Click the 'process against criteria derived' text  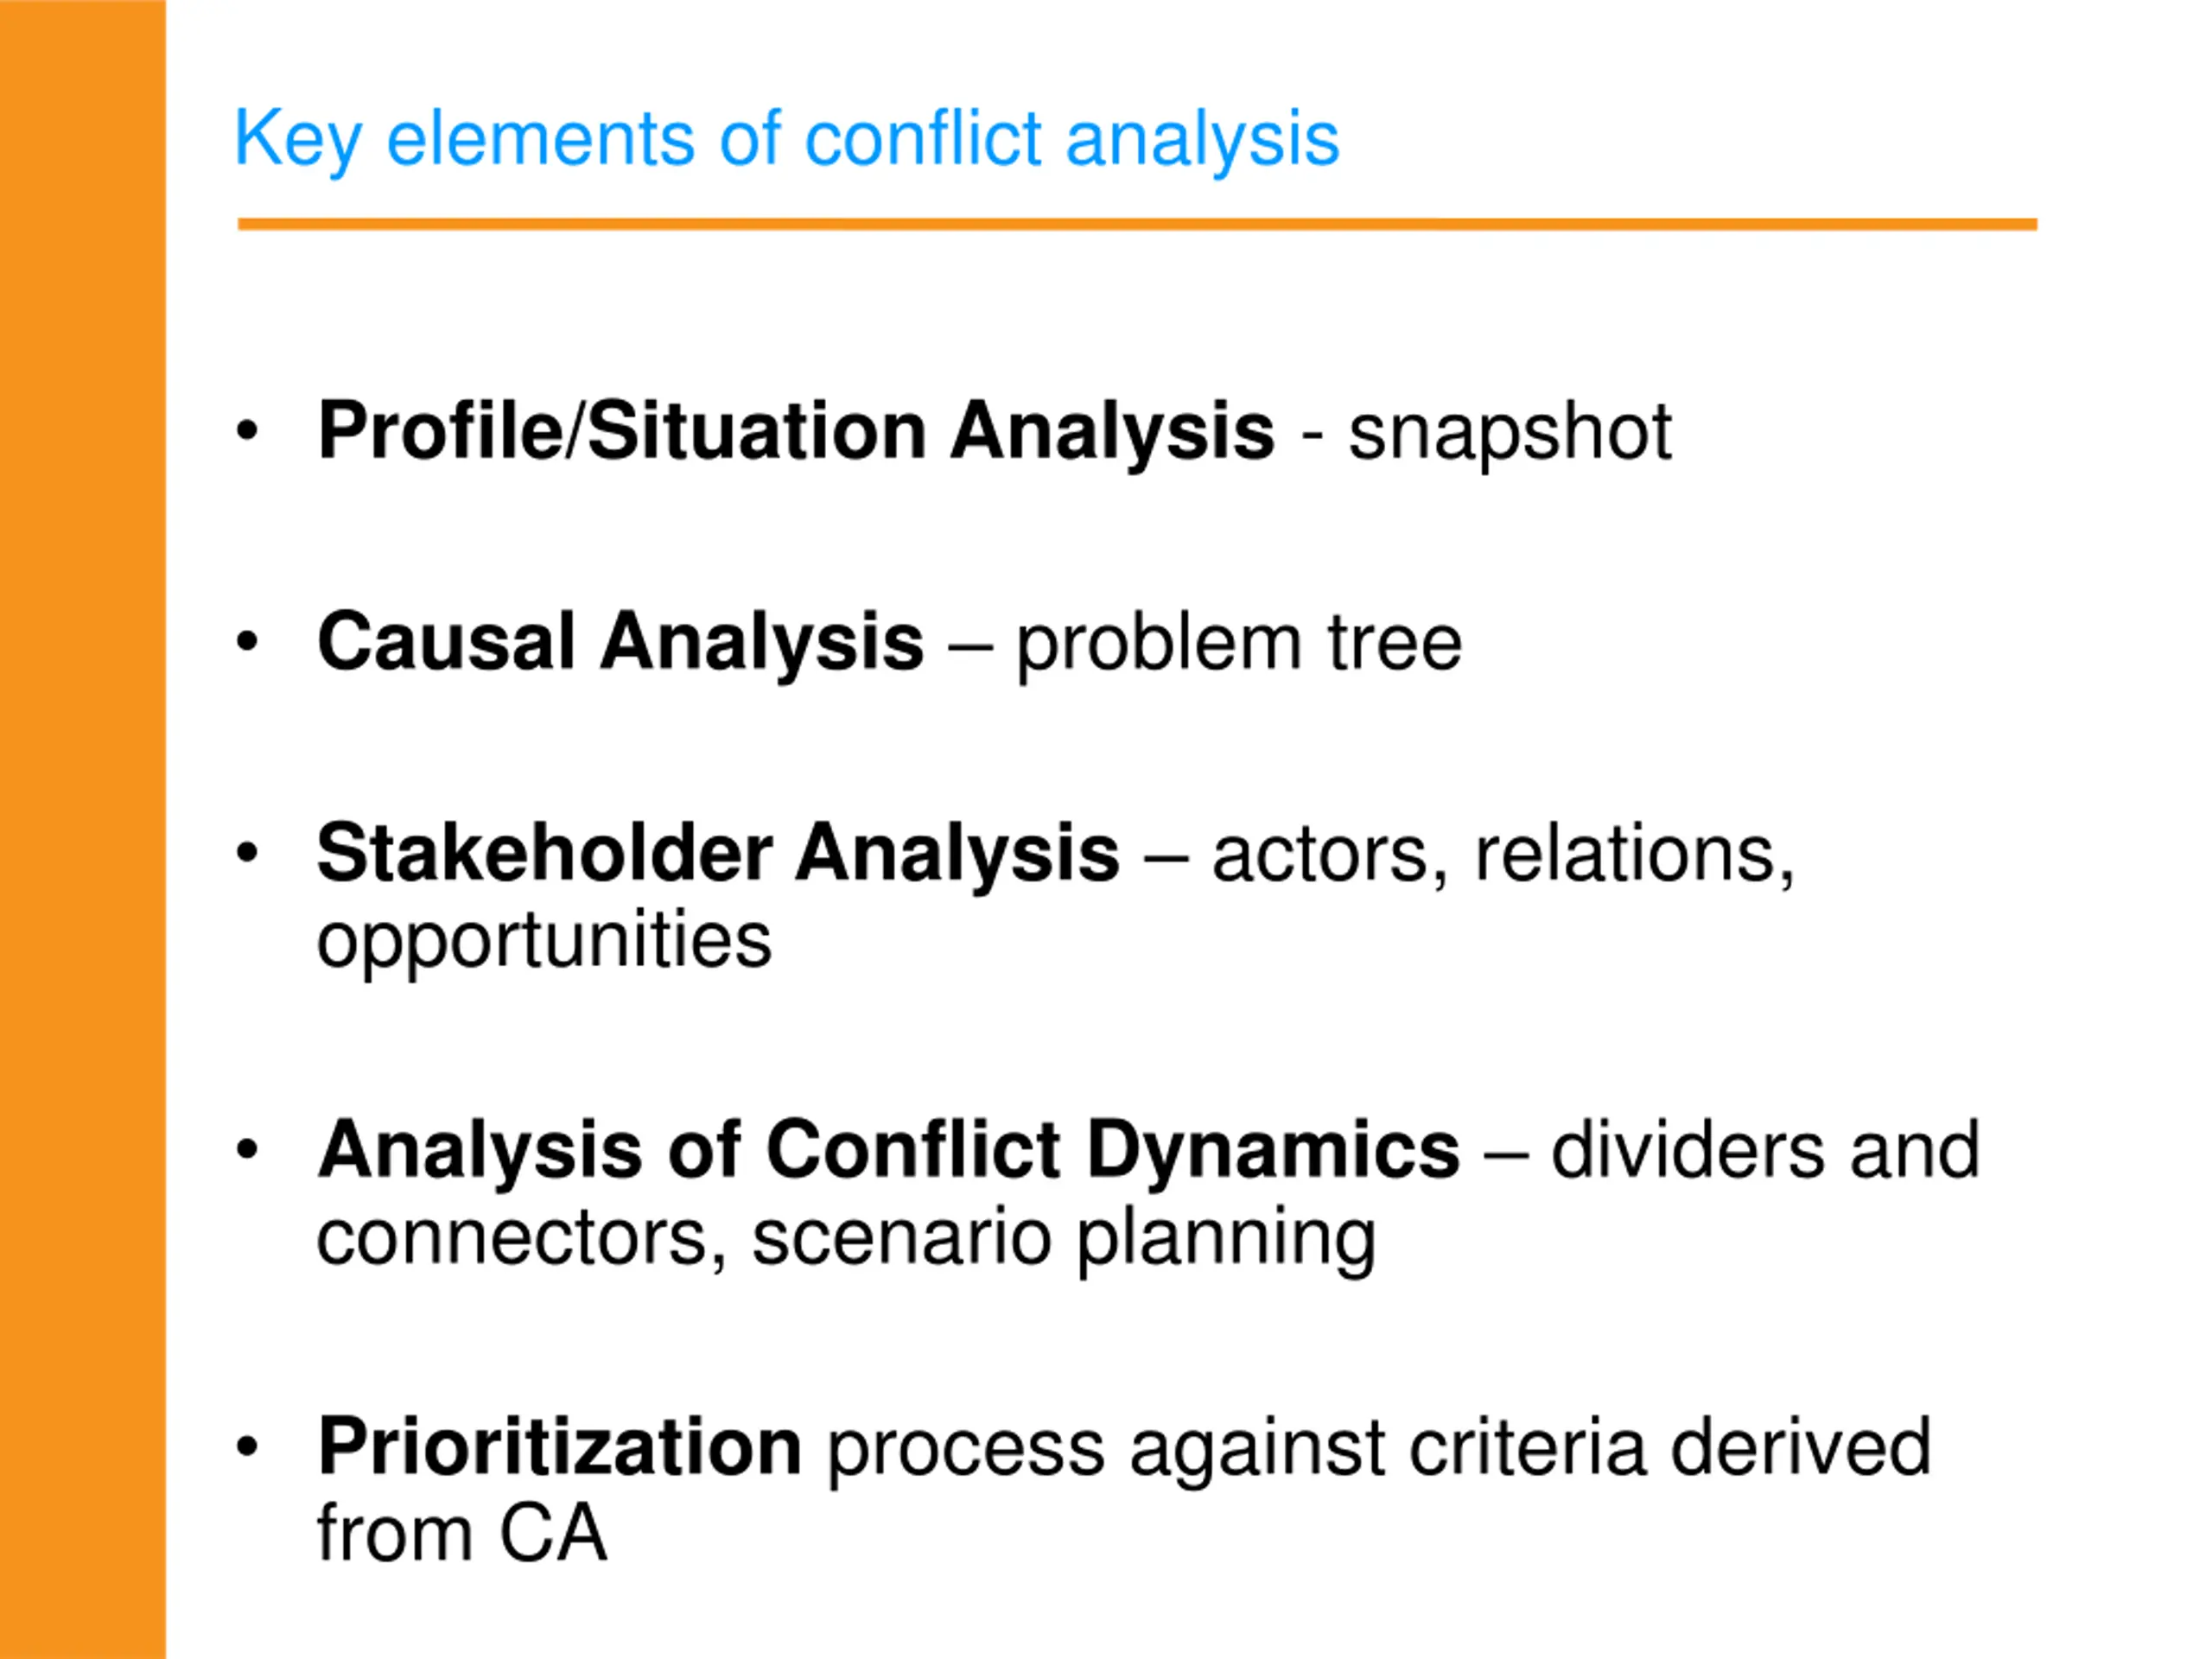point(1379,1449)
